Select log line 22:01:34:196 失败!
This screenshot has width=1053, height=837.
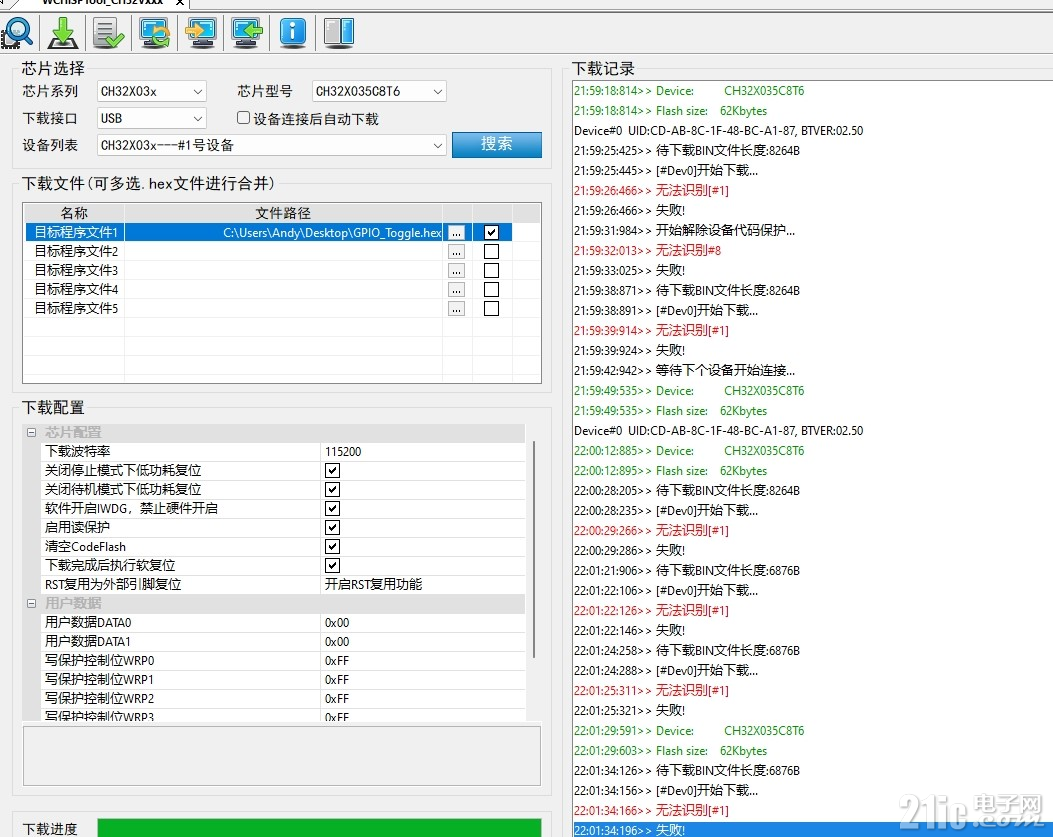[813, 830]
